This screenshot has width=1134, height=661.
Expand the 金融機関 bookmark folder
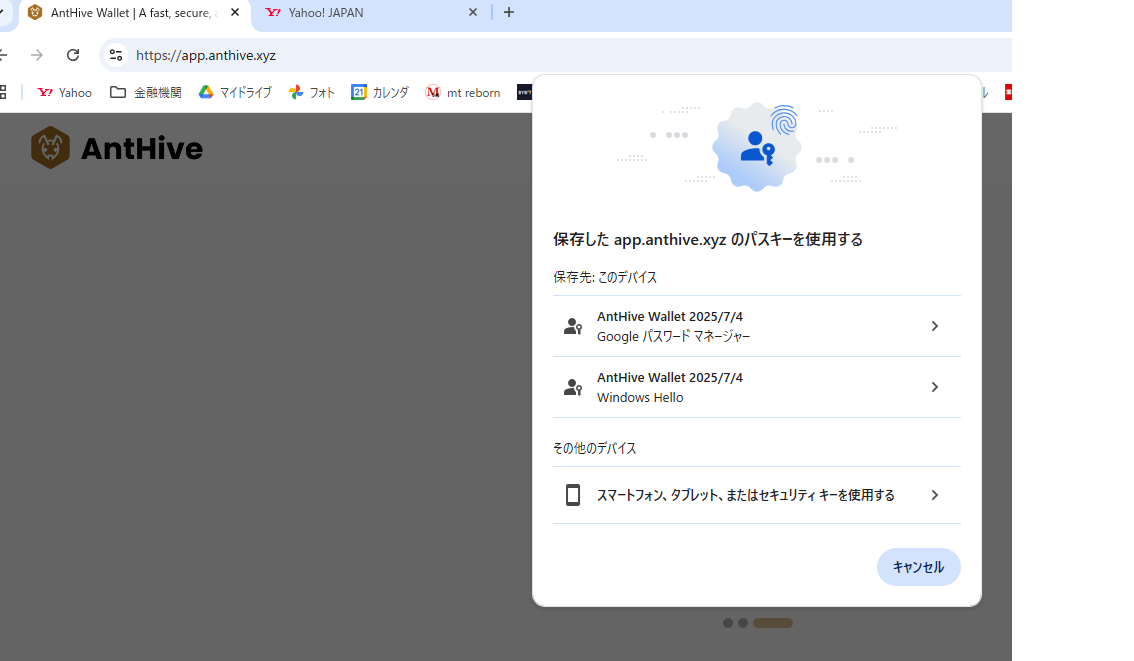(146, 92)
